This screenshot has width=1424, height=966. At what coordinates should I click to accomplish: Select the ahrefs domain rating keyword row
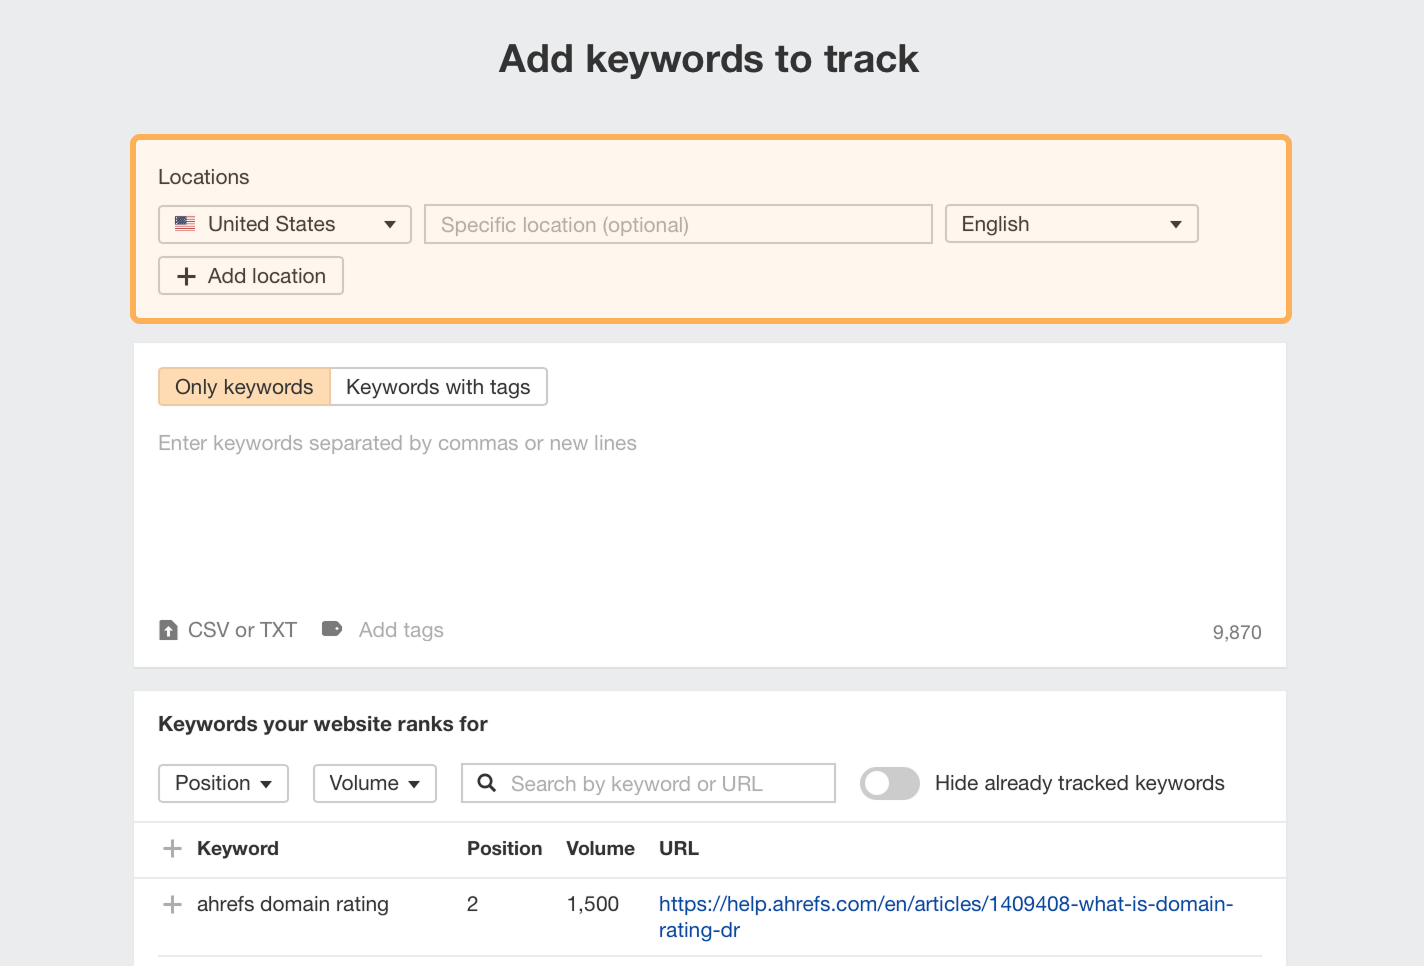292,904
